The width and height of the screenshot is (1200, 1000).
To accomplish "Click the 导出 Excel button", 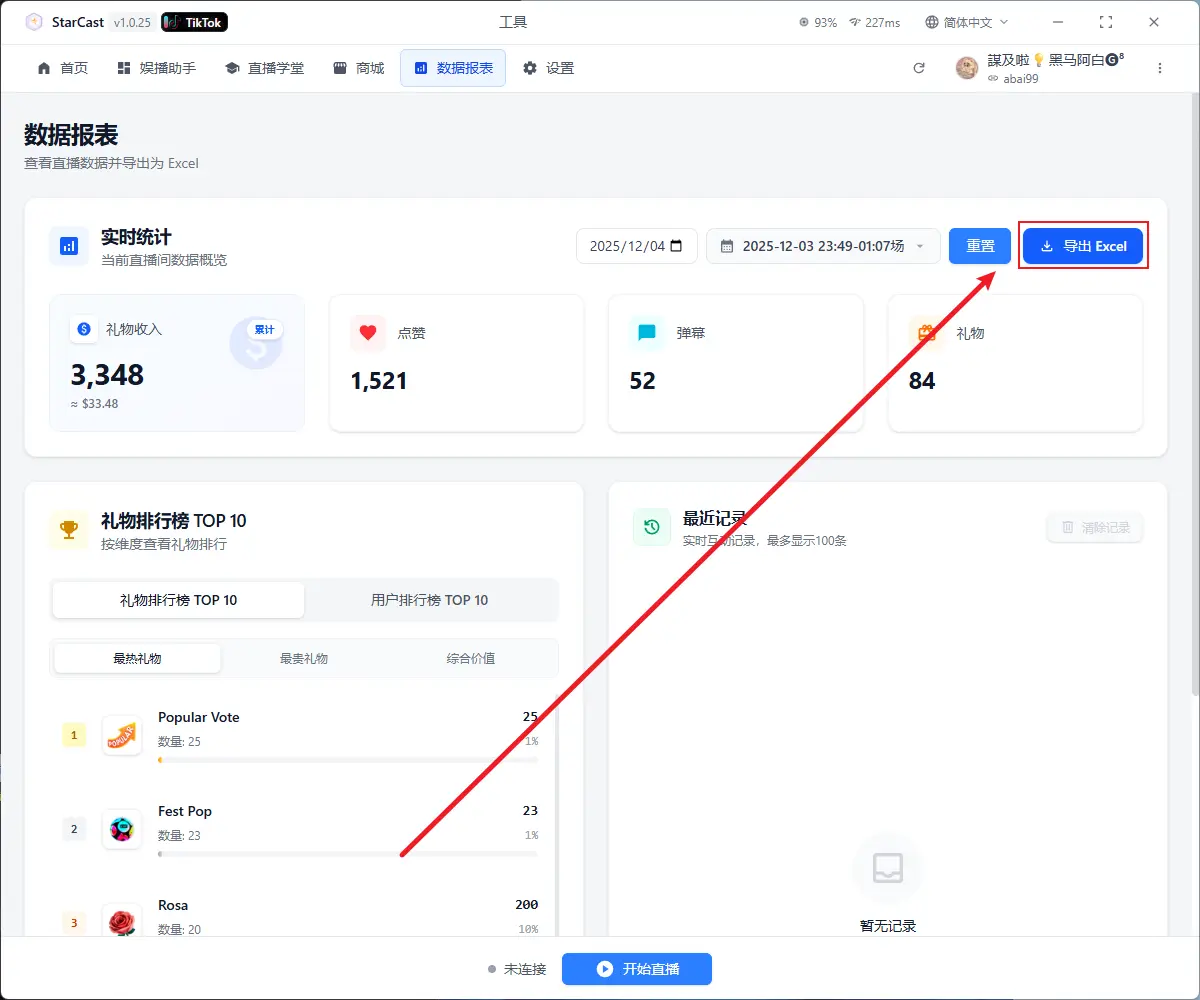I will [x=1083, y=246].
